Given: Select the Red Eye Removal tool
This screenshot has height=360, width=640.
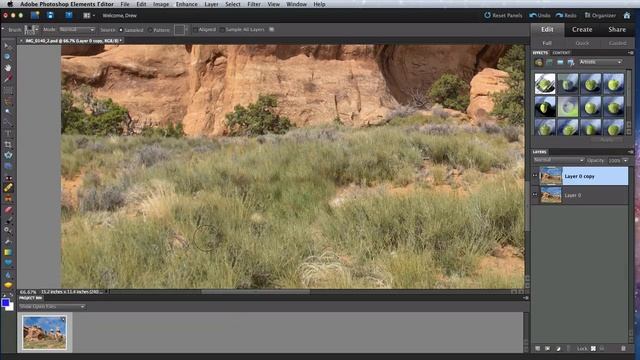Looking at the screenshot, I should coord(8,178).
